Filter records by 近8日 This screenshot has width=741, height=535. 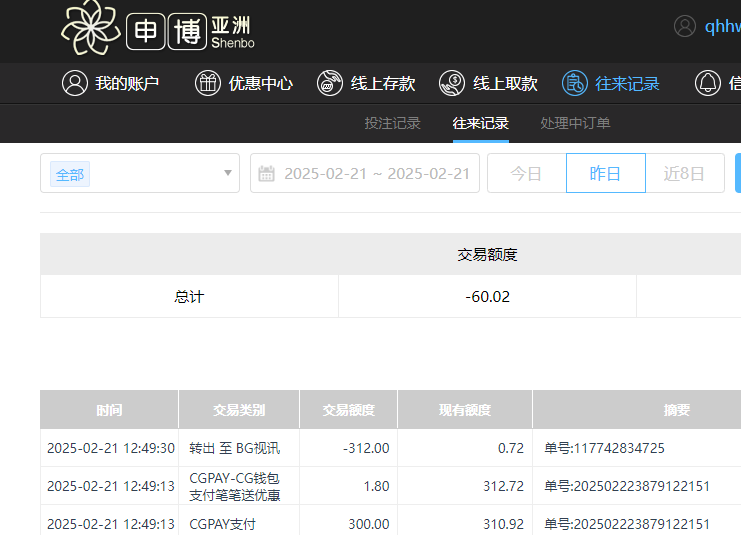pos(684,174)
